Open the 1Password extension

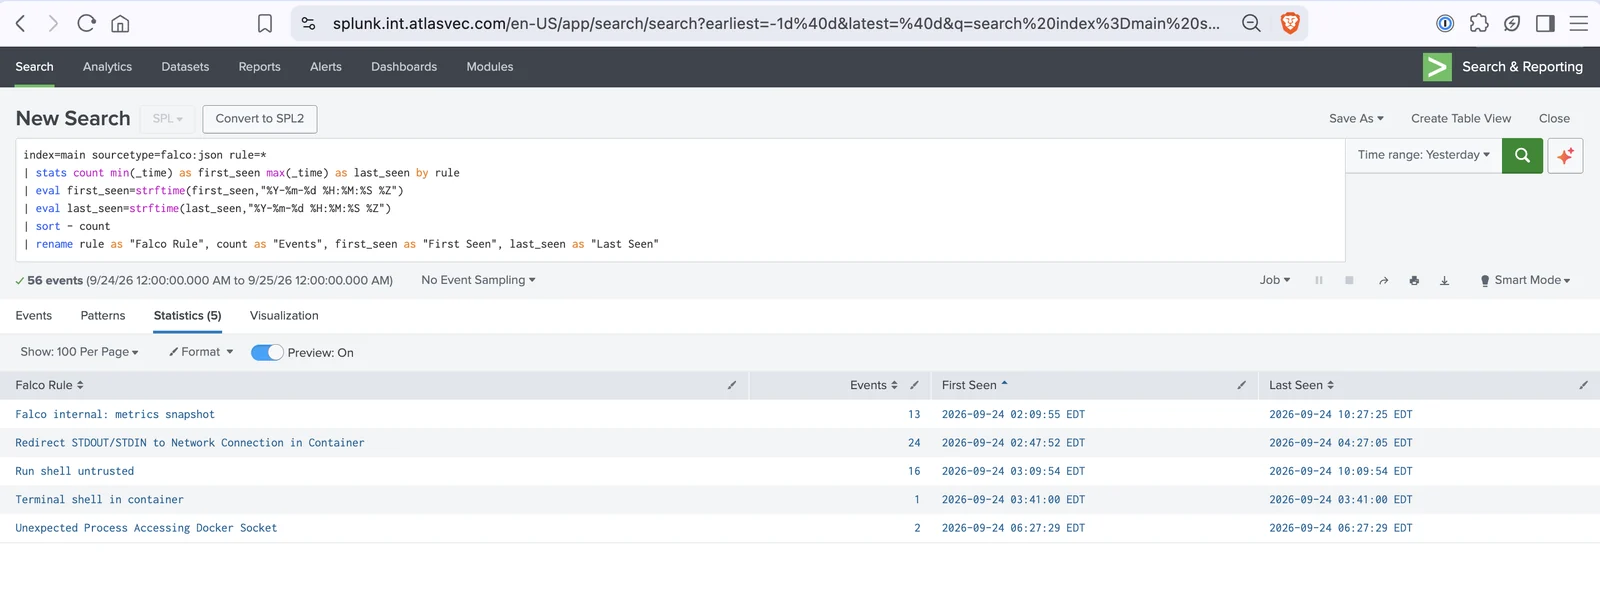[x=1445, y=23]
